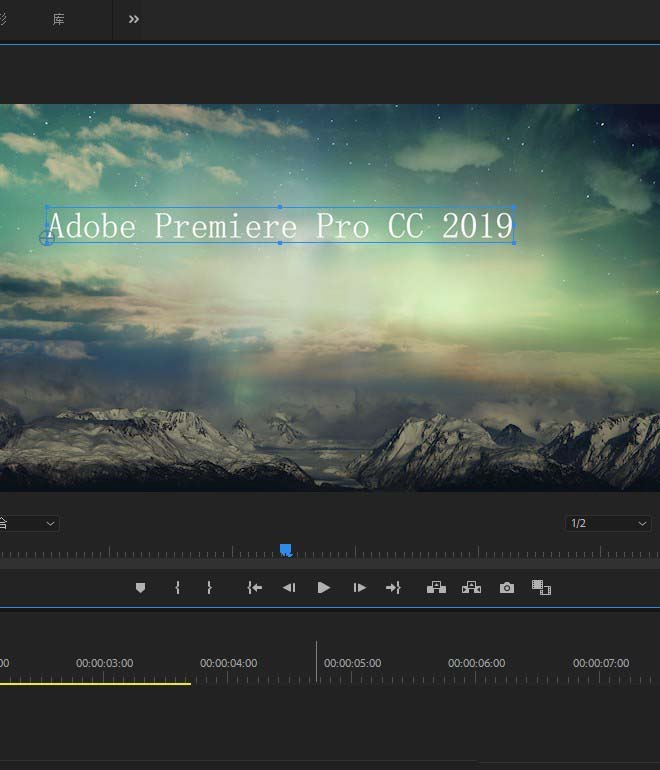
Task: Jump to Out point
Action: pyautogui.click(x=393, y=588)
